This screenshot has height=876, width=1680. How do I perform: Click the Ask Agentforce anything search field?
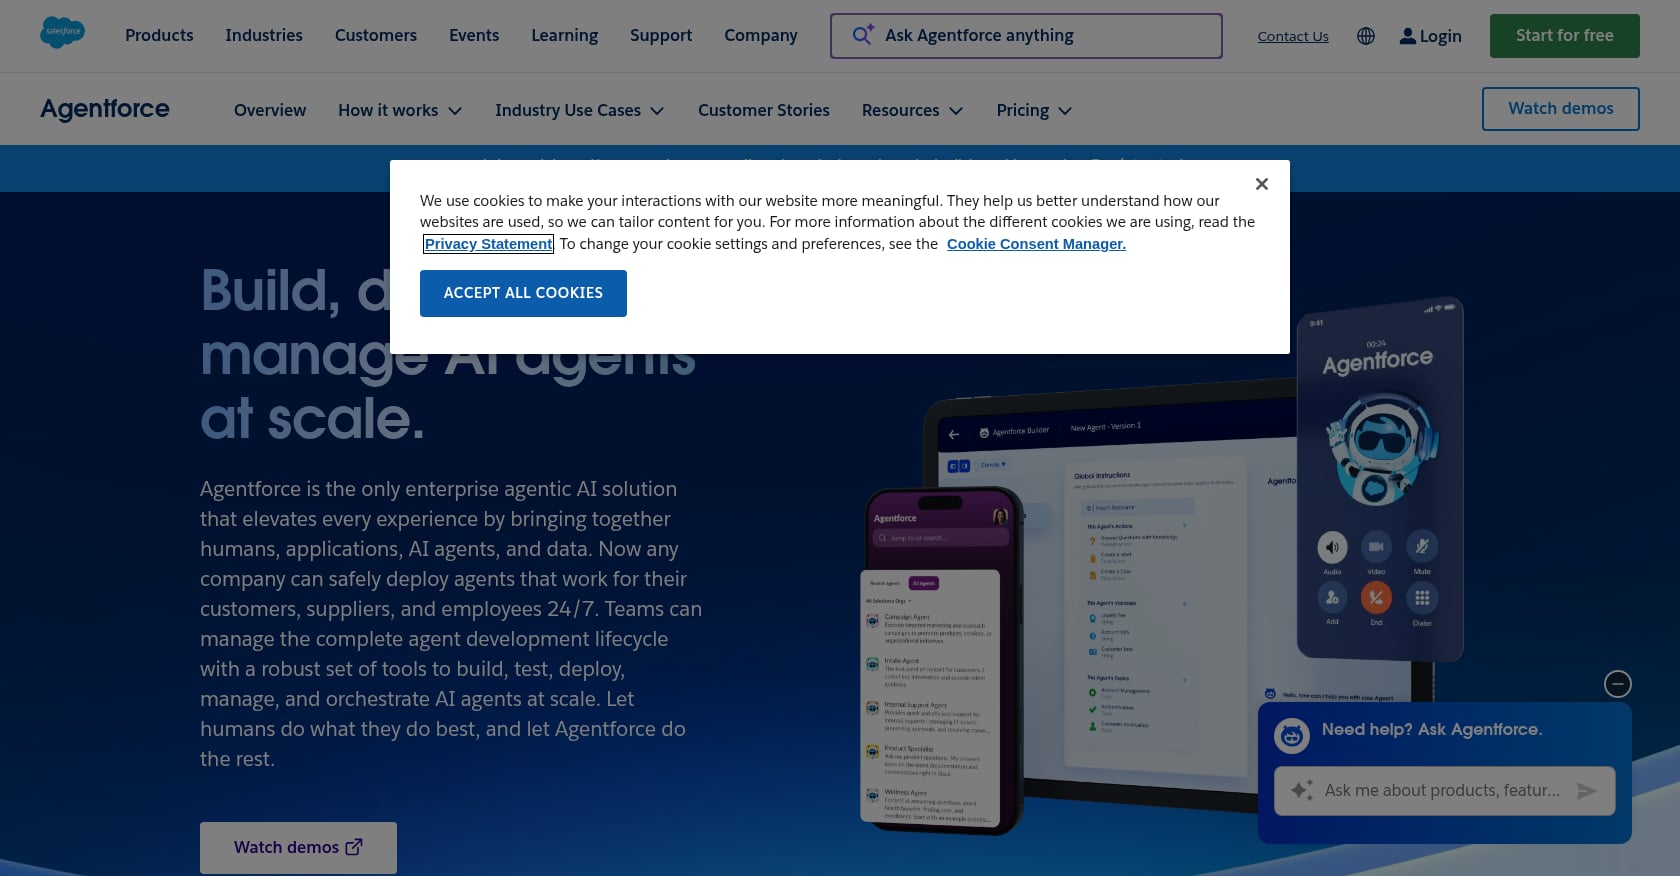[1026, 36]
